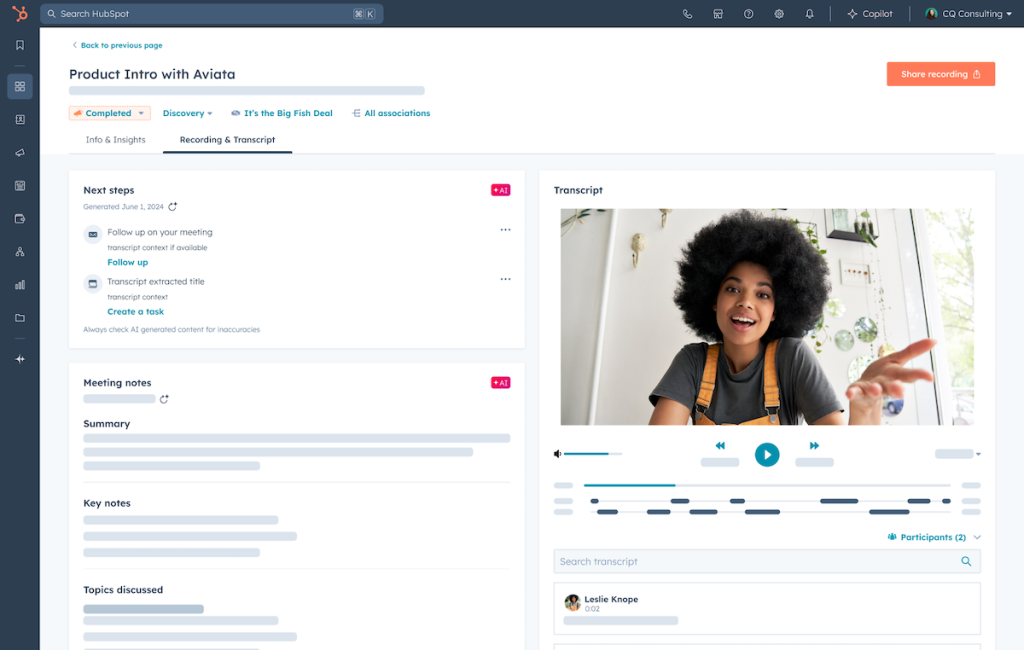Open the Reporting bar chart icon
The image size is (1024, 650).
click(19, 285)
